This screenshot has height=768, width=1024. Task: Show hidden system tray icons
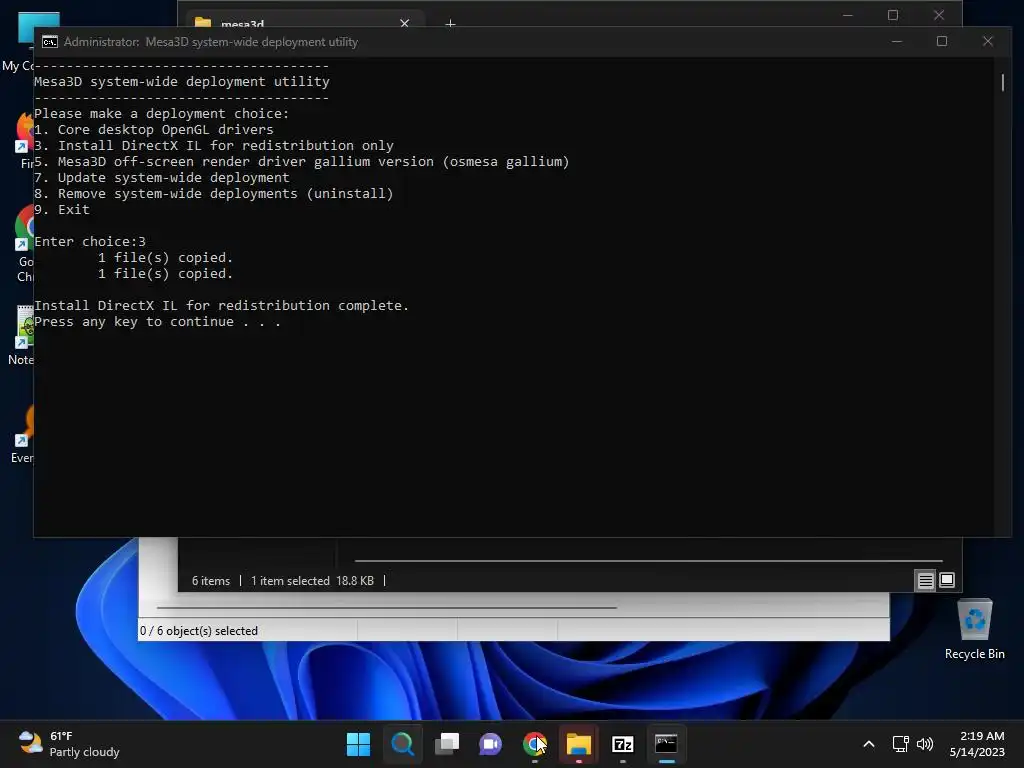pyautogui.click(x=869, y=744)
